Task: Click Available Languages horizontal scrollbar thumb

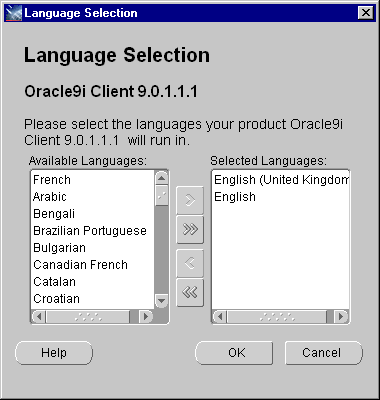Action: tap(88, 316)
